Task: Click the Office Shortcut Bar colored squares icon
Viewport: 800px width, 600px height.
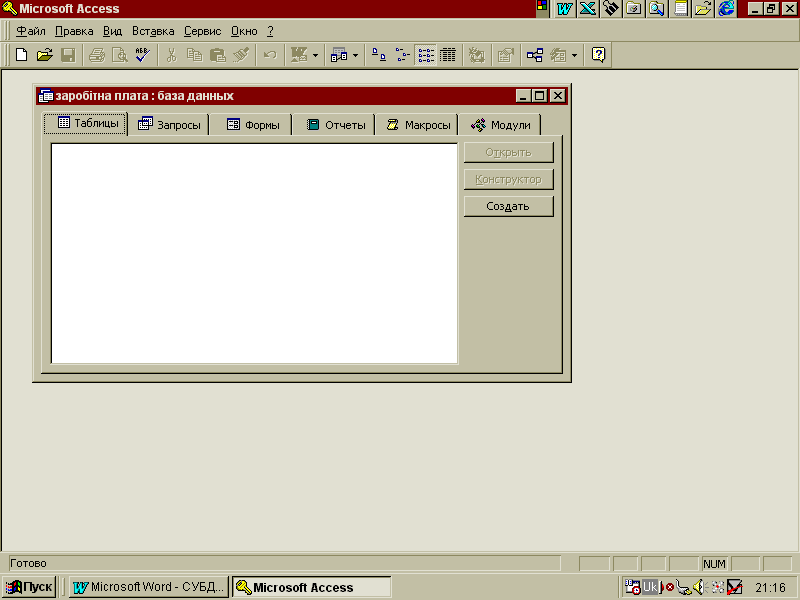Action: click(x=542, y=8)
